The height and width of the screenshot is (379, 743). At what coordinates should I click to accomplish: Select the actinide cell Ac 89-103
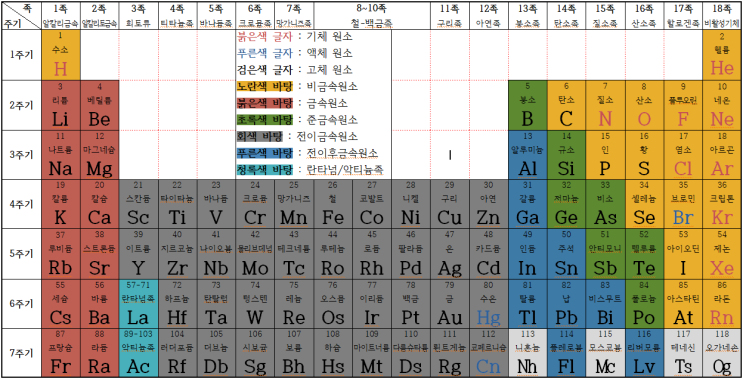point(138,353)
